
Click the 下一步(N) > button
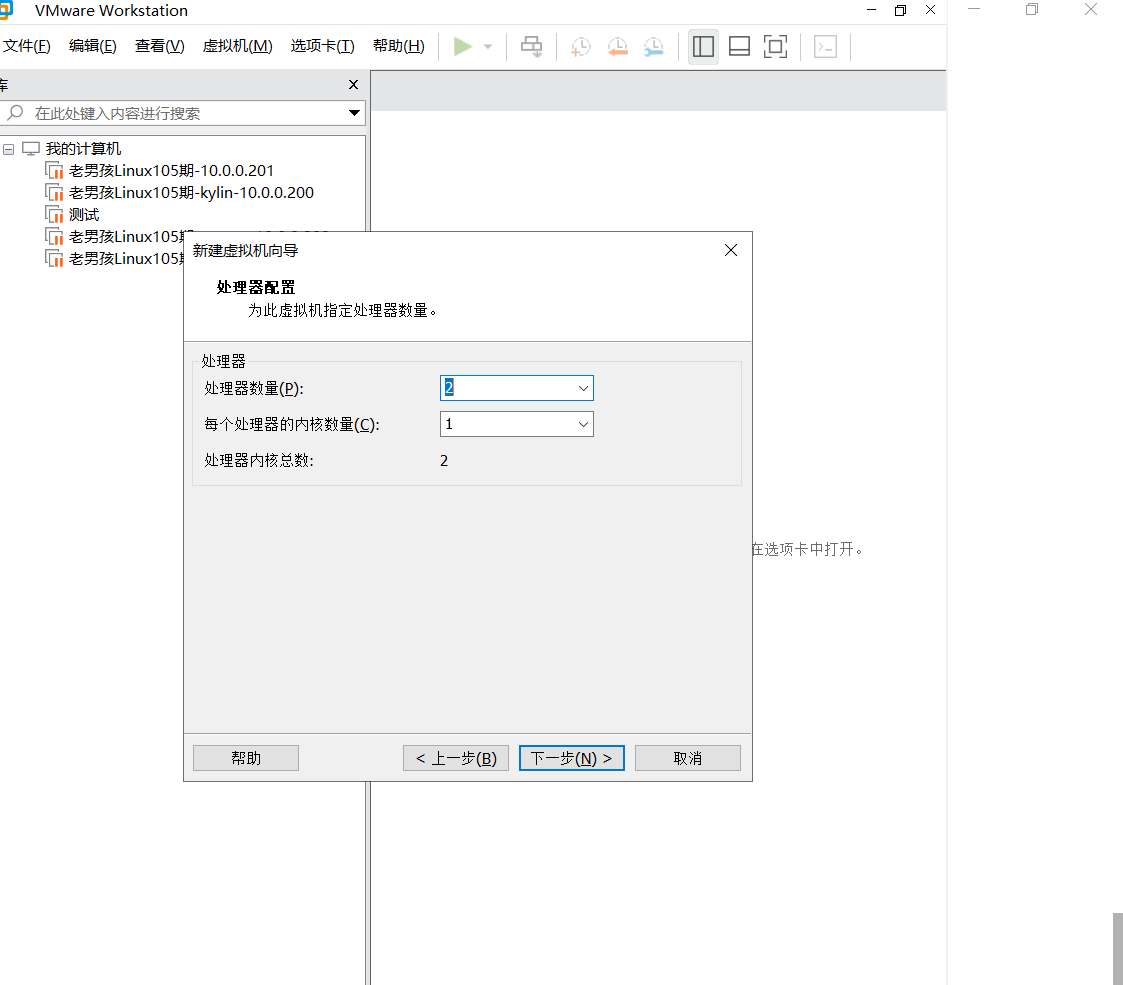pos(572,758)
